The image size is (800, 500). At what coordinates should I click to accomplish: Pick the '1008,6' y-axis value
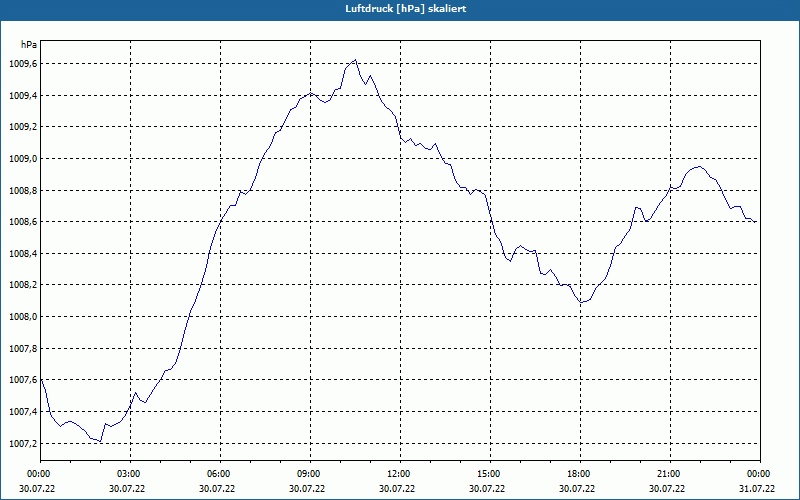pos(23,222)
